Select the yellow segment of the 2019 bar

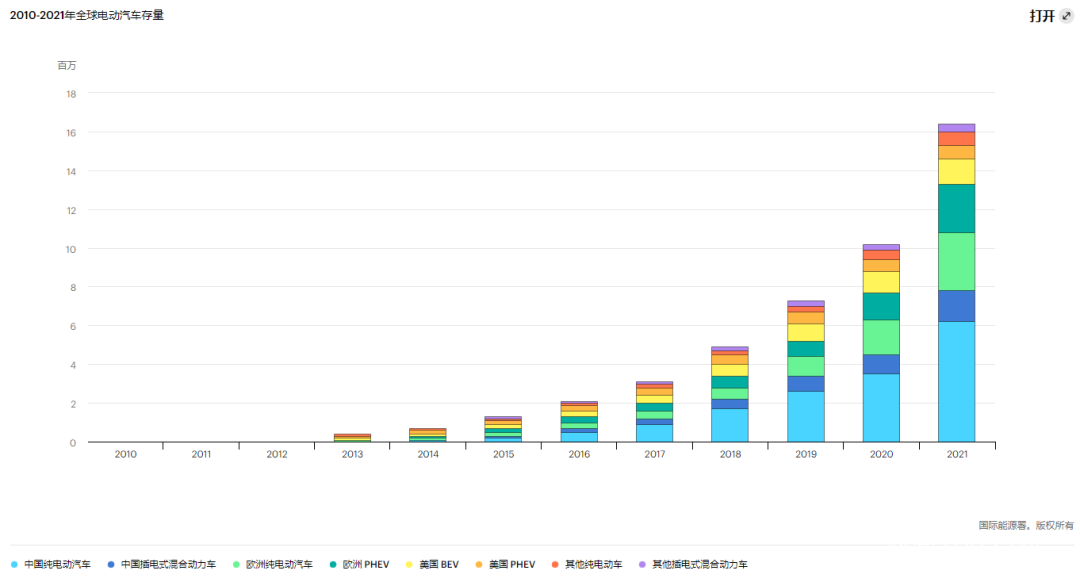(x=806, y=333)
